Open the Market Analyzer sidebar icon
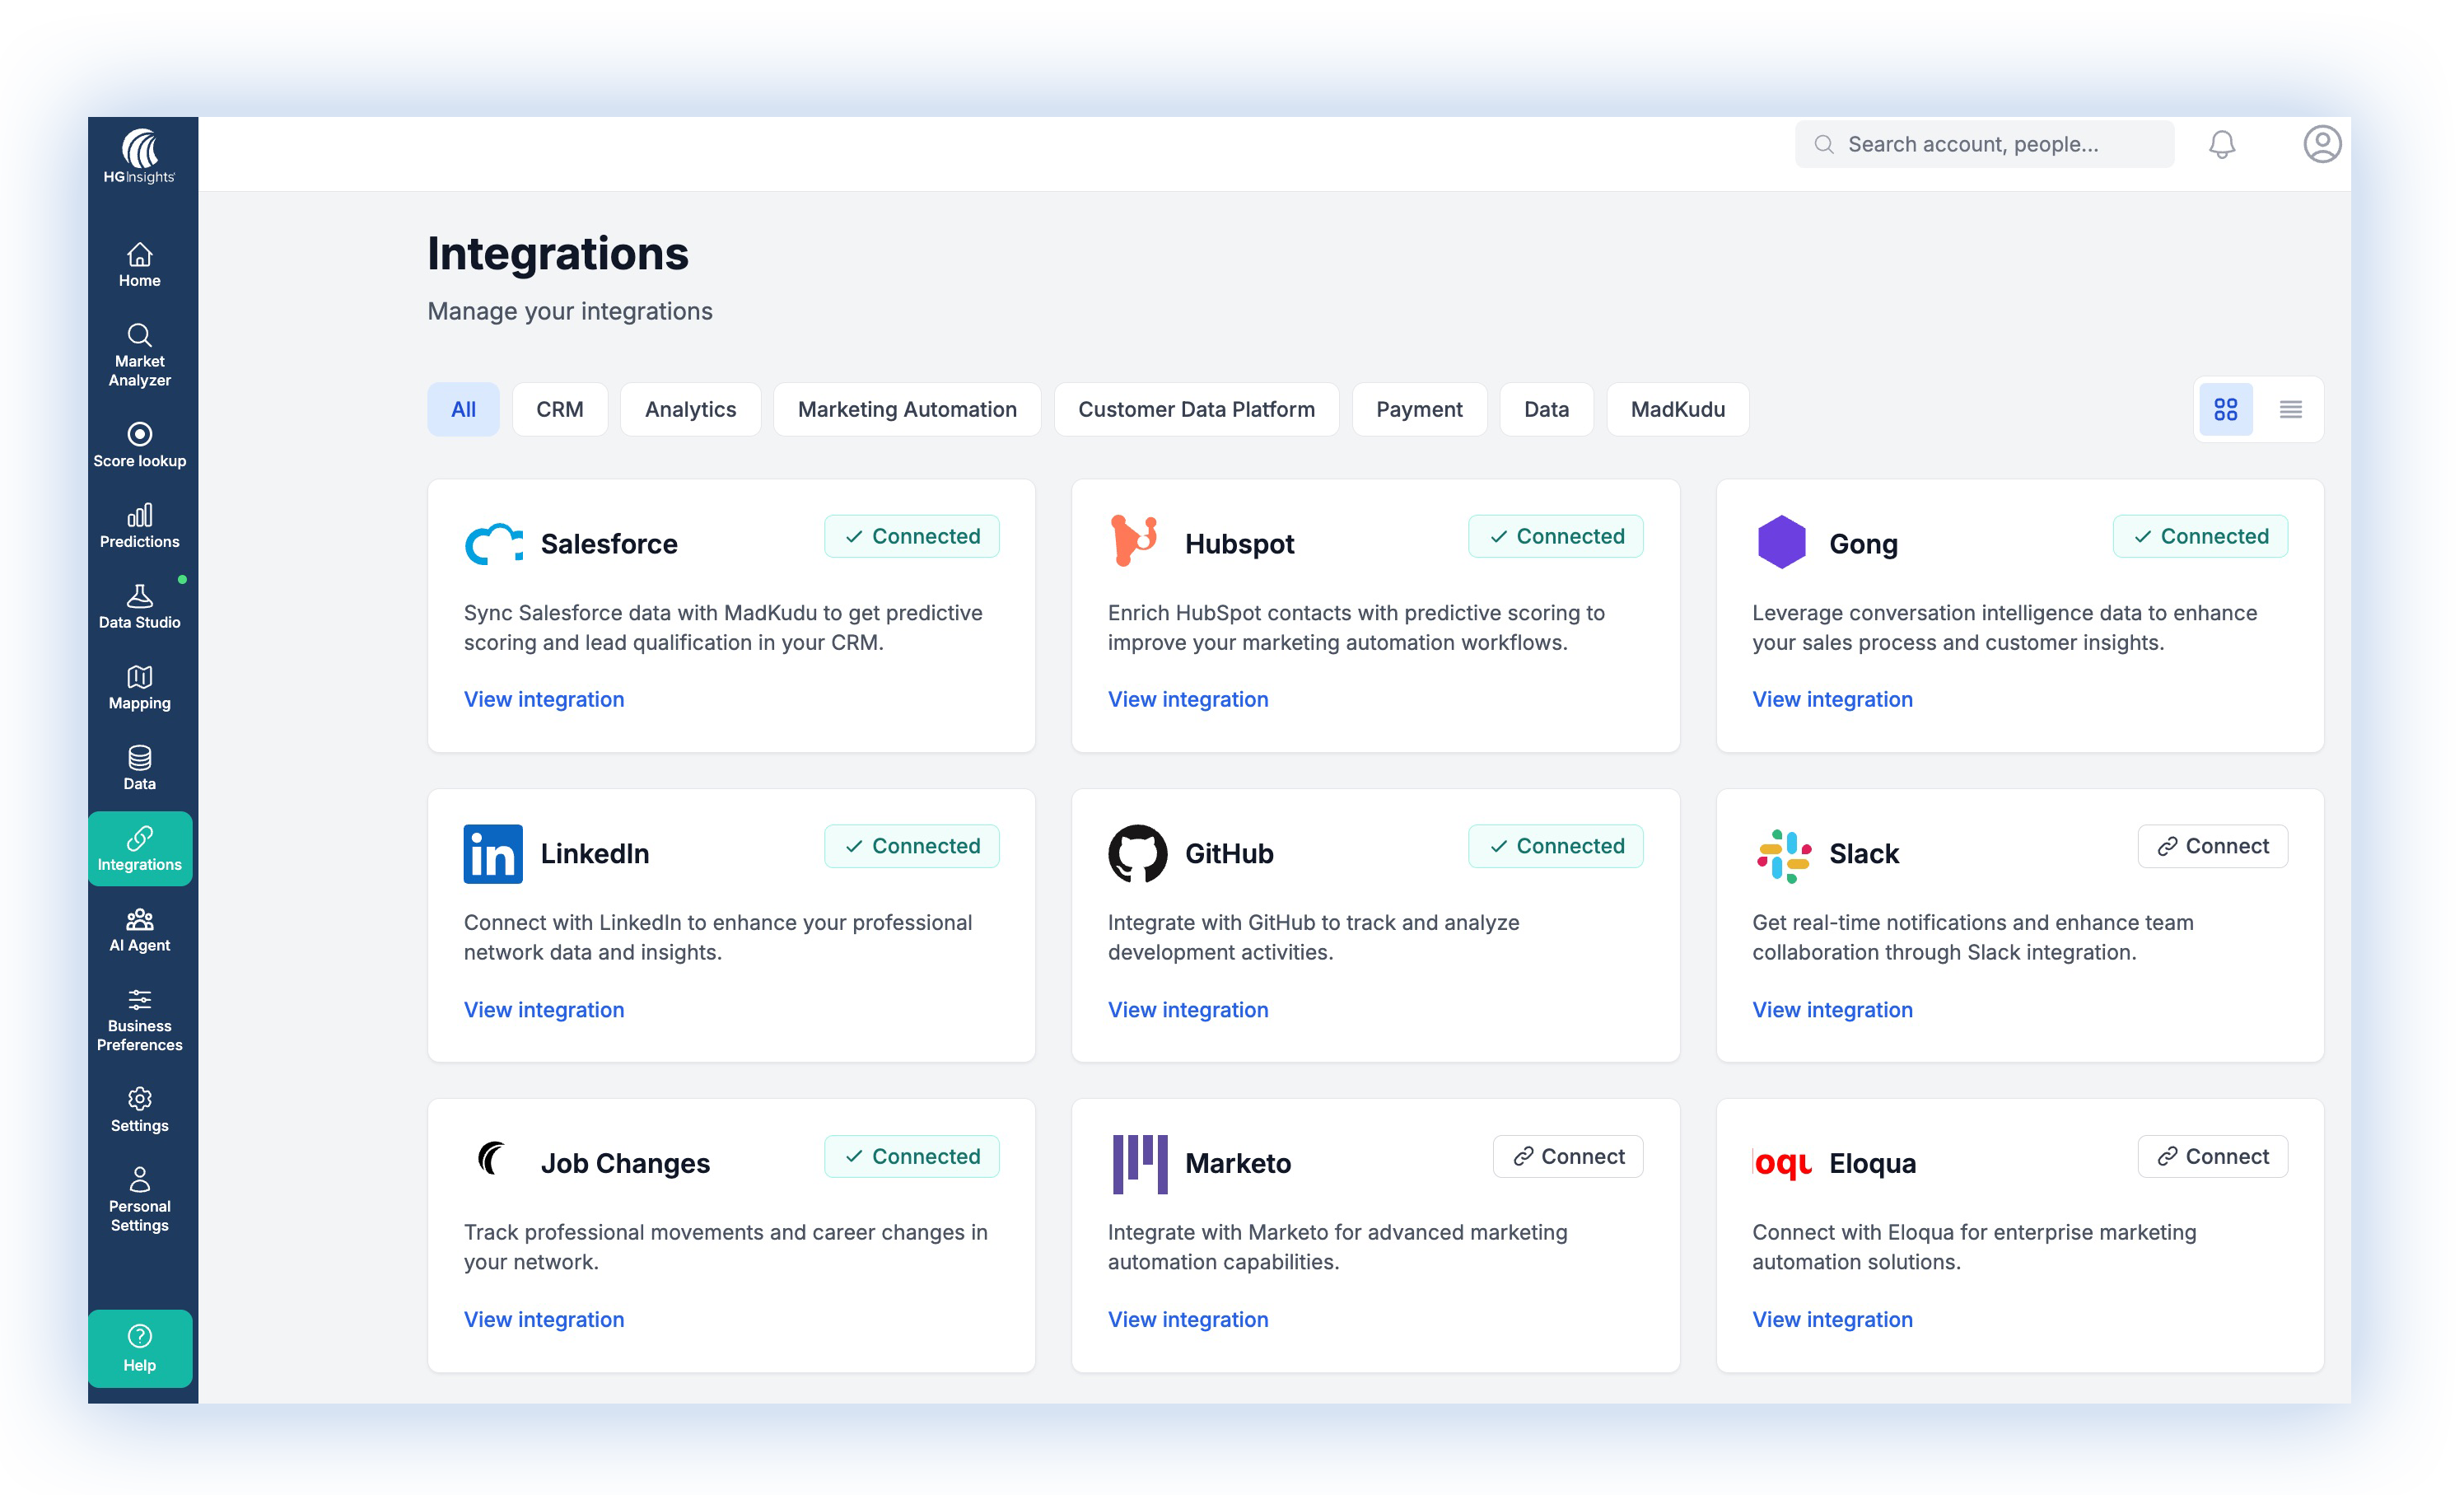2464x1495 pixels. (139, 354)
